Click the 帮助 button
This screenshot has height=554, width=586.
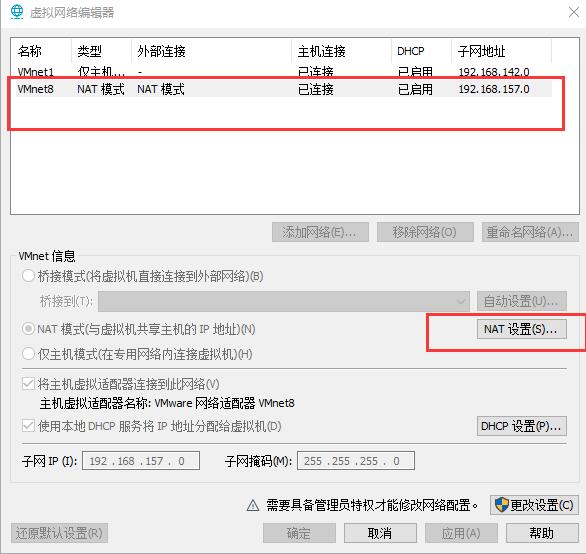pyautogui.click(x=542, y=533)
